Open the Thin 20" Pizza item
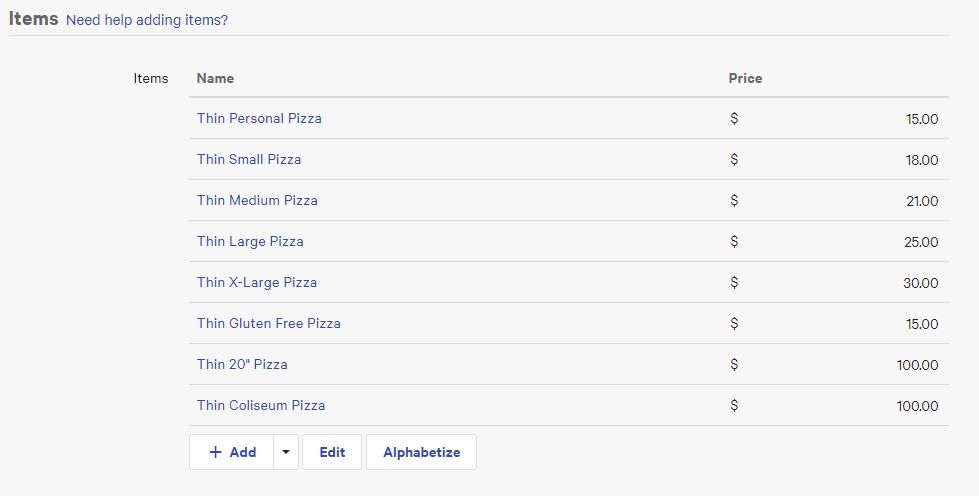The width and height of the screenshot is (979, 496). [x=242, y=364]
